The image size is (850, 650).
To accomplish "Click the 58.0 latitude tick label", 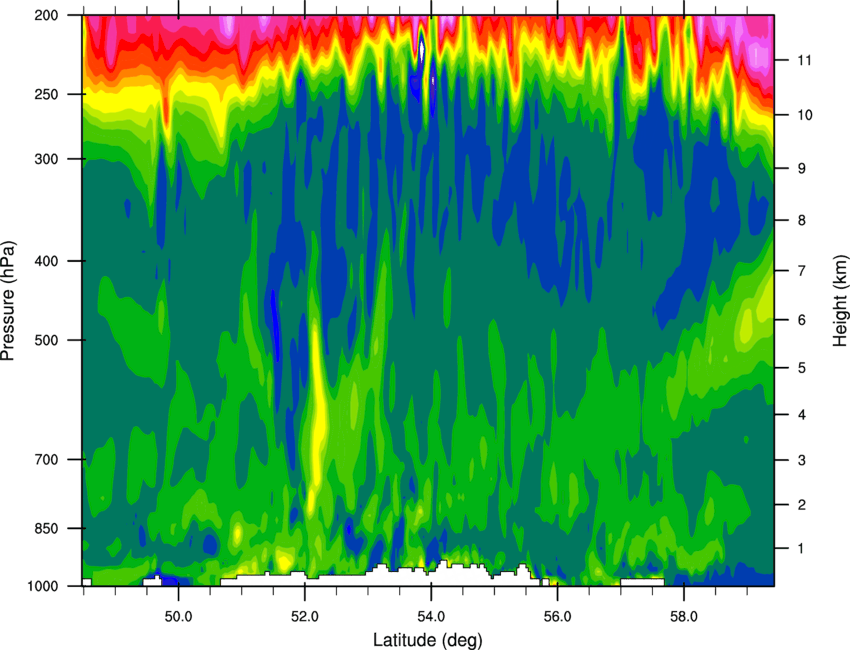I will click(x=684, y=616).
